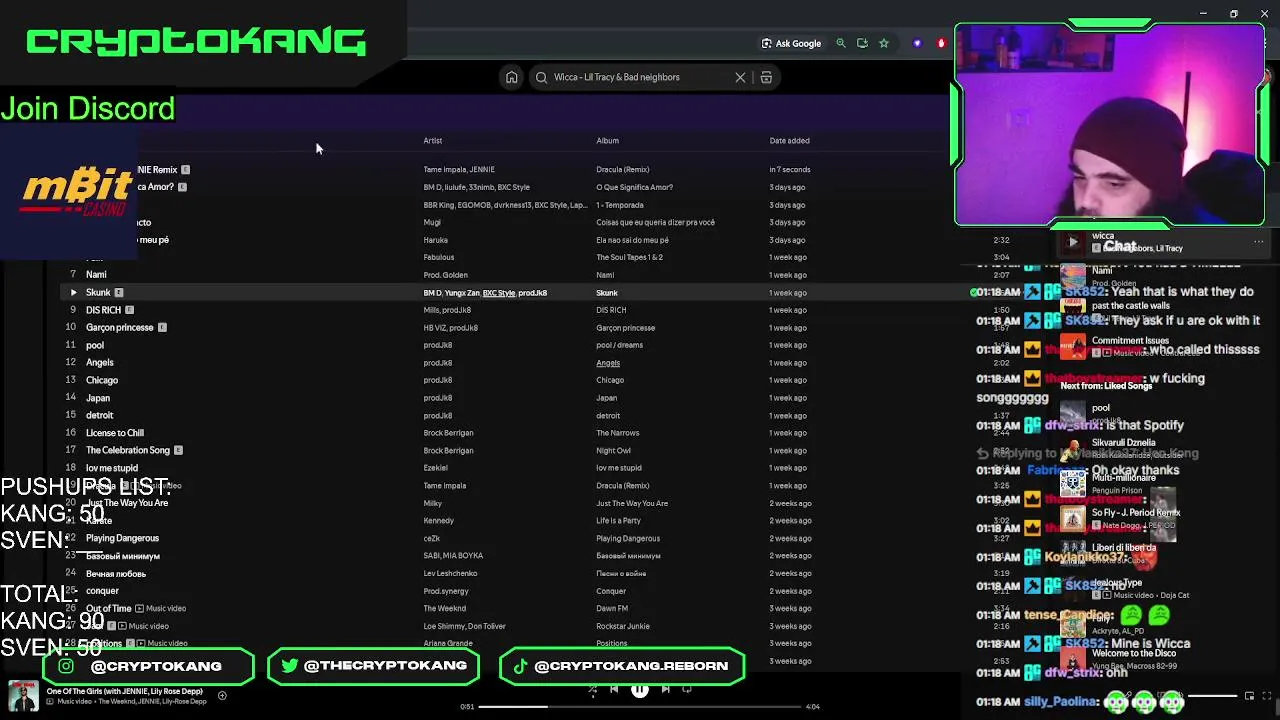Skip to the previous track
The image size is (1280, 720).
pos(614,689)
